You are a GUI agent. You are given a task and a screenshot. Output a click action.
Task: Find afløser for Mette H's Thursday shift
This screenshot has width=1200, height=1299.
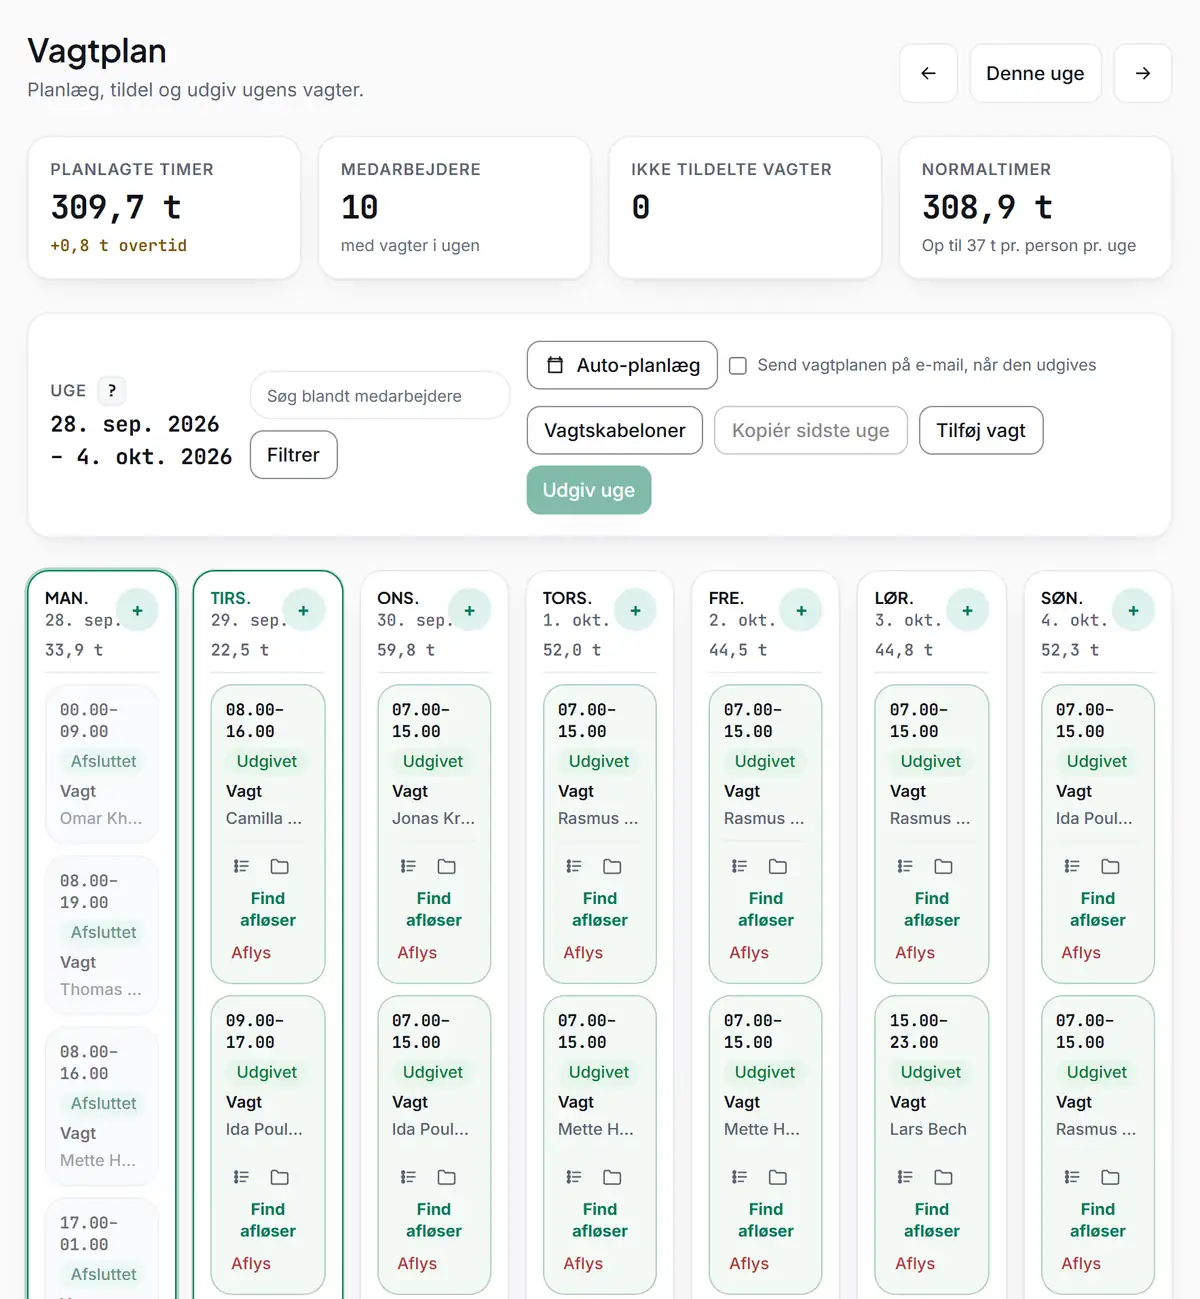point(600,1220)
